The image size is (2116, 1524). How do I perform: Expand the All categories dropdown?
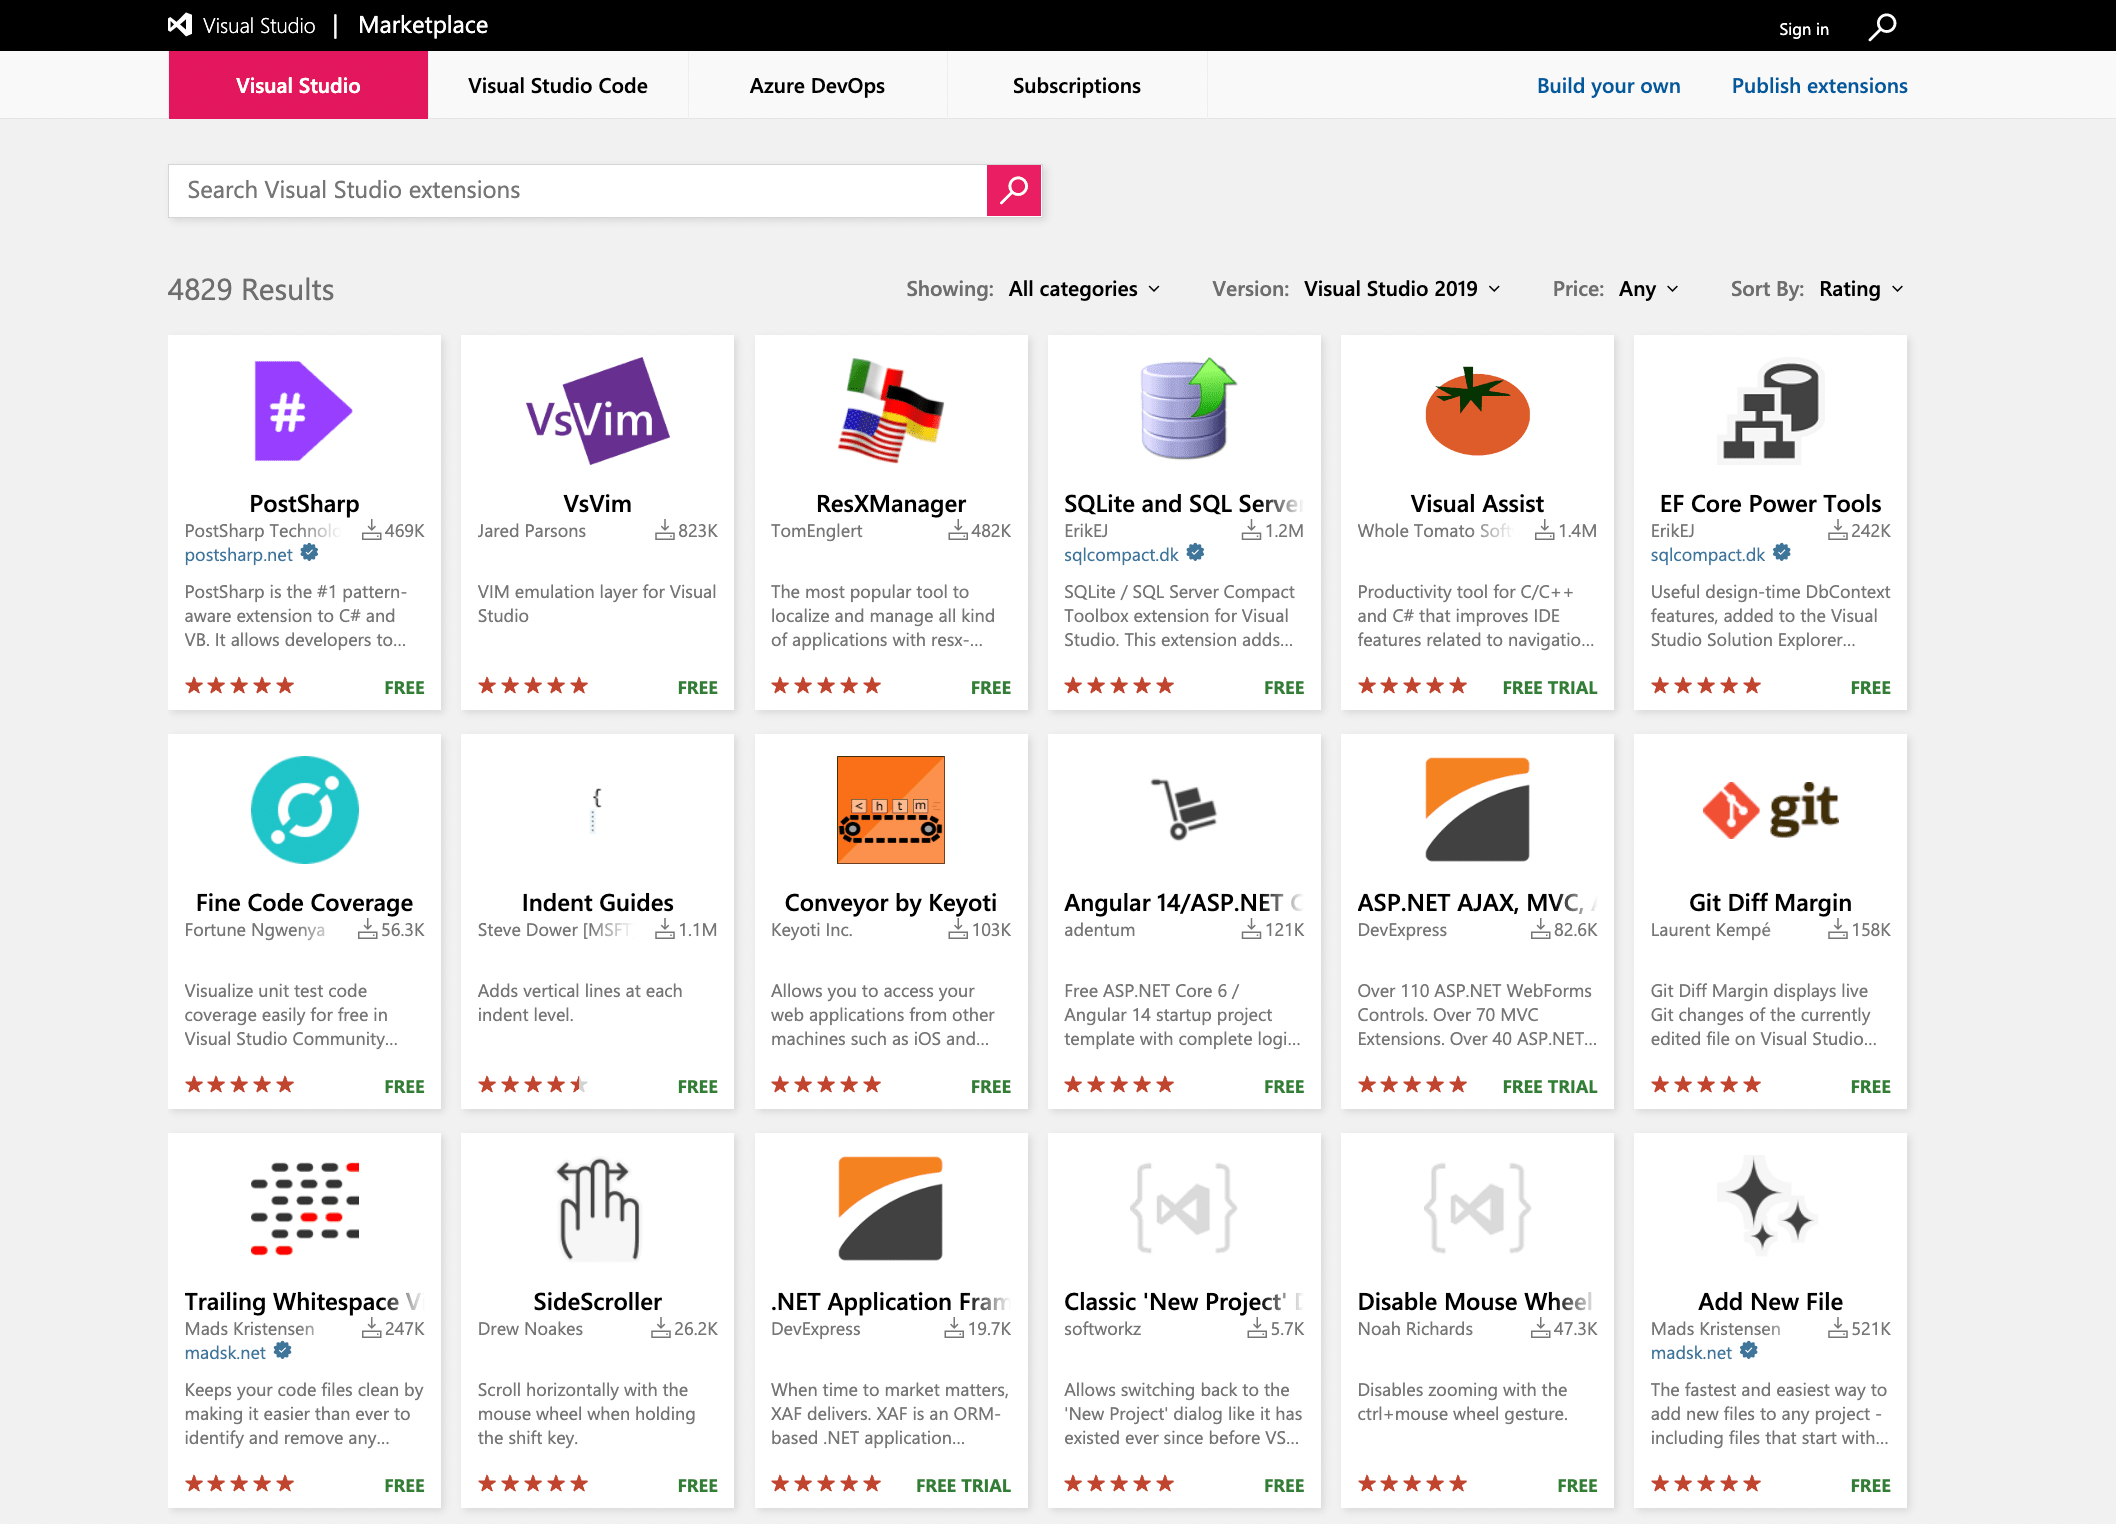pos(1084,289)
